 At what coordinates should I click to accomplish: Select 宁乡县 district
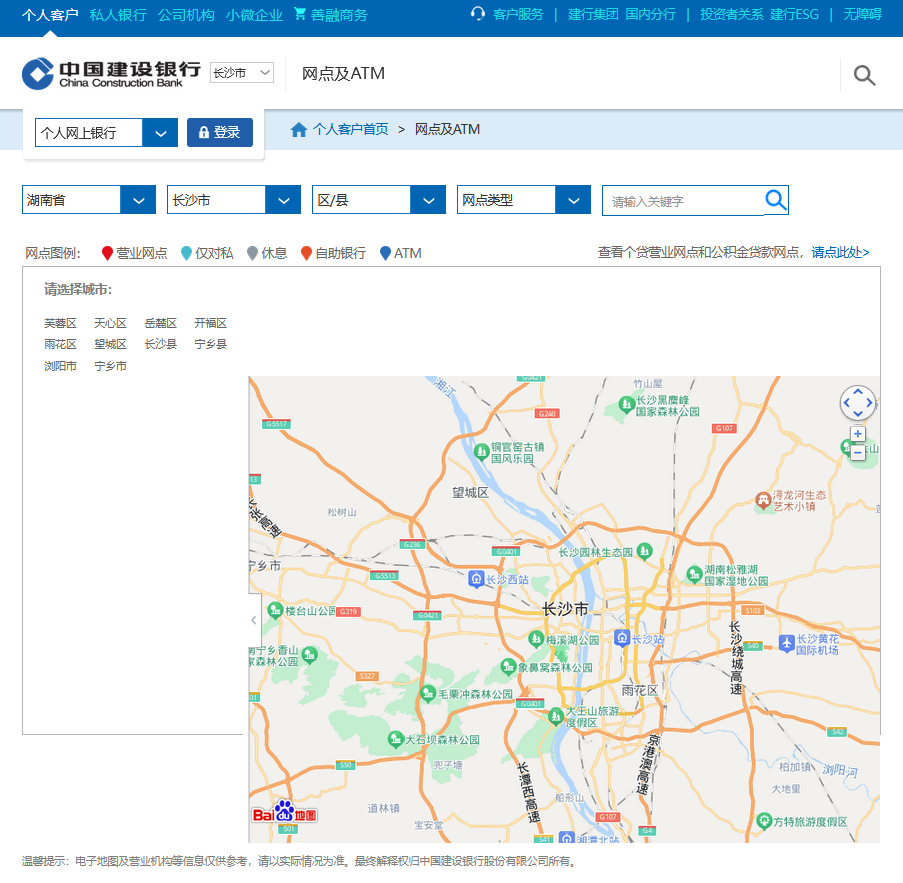[211, 344]
